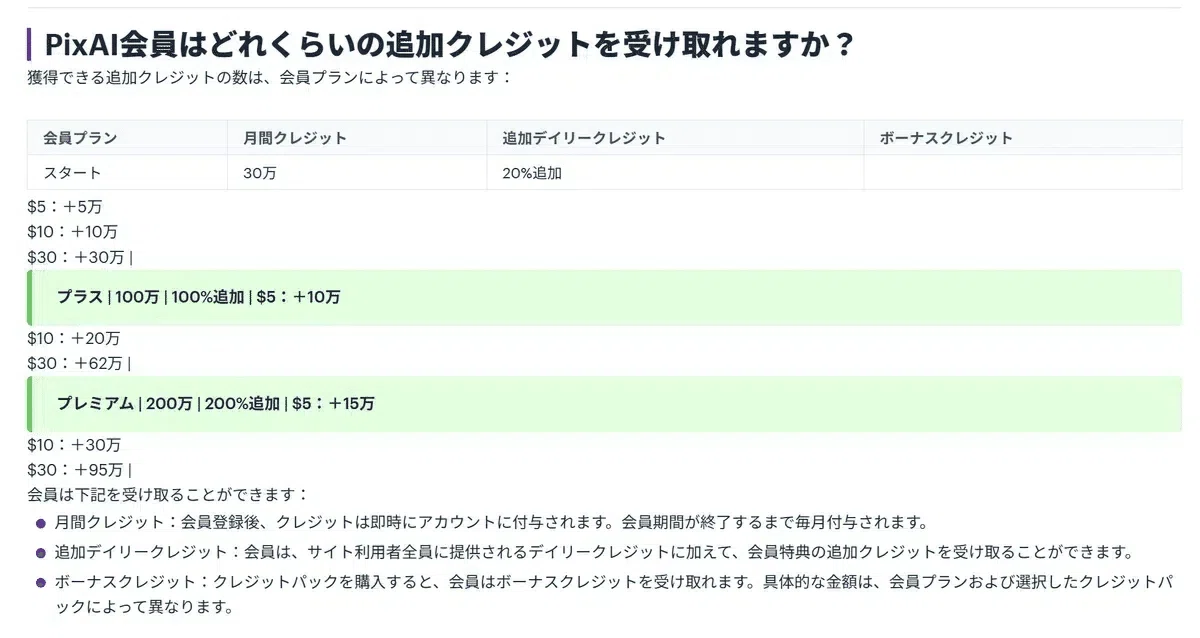Click the ボーナスクレジット column header
The height and width of the screenshot is (638, 1200).
[1023, 138]
